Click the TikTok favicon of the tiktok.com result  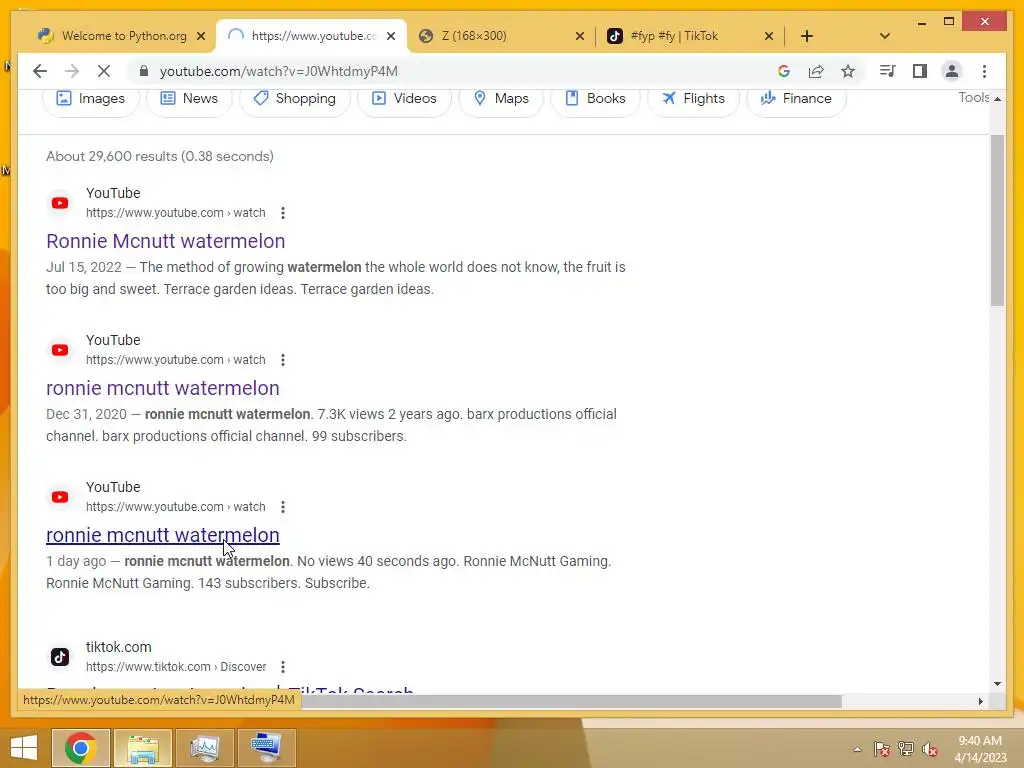pos(60,657)
